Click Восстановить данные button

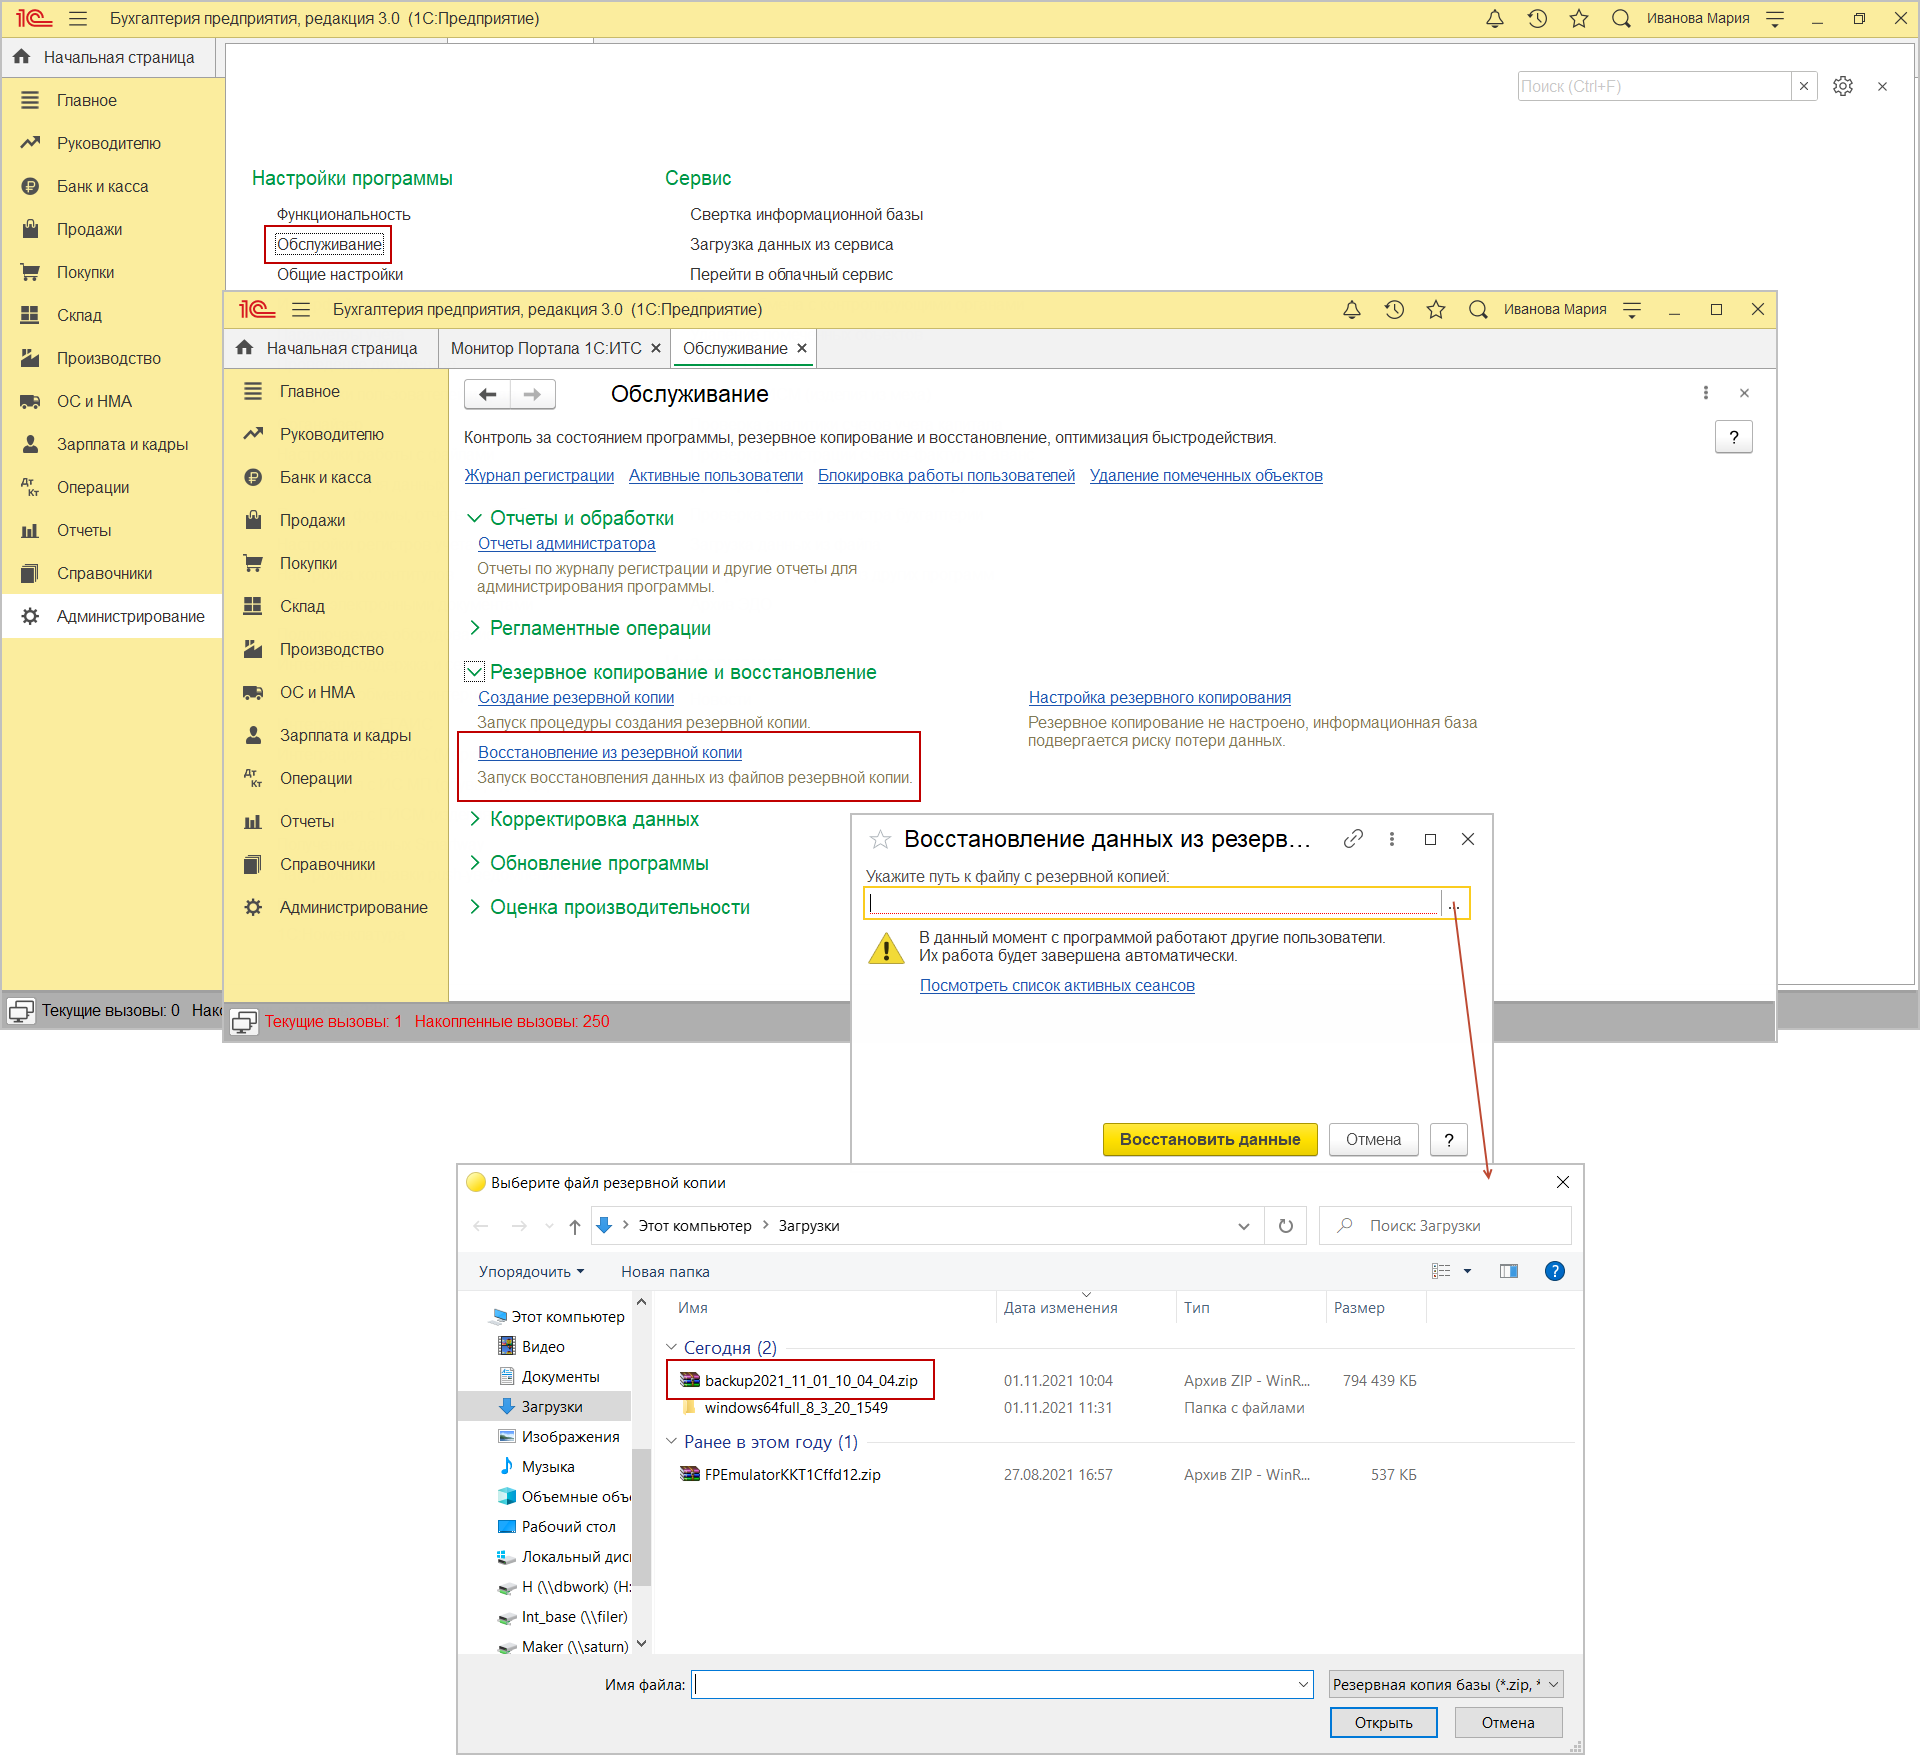pos(1210,1139)
